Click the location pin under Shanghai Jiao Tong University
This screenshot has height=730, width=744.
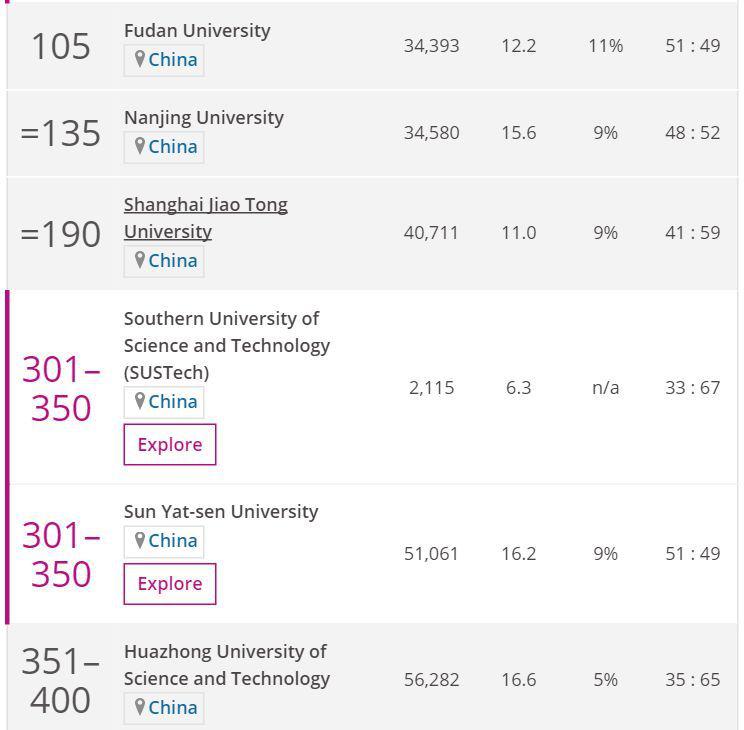point(140,260)
